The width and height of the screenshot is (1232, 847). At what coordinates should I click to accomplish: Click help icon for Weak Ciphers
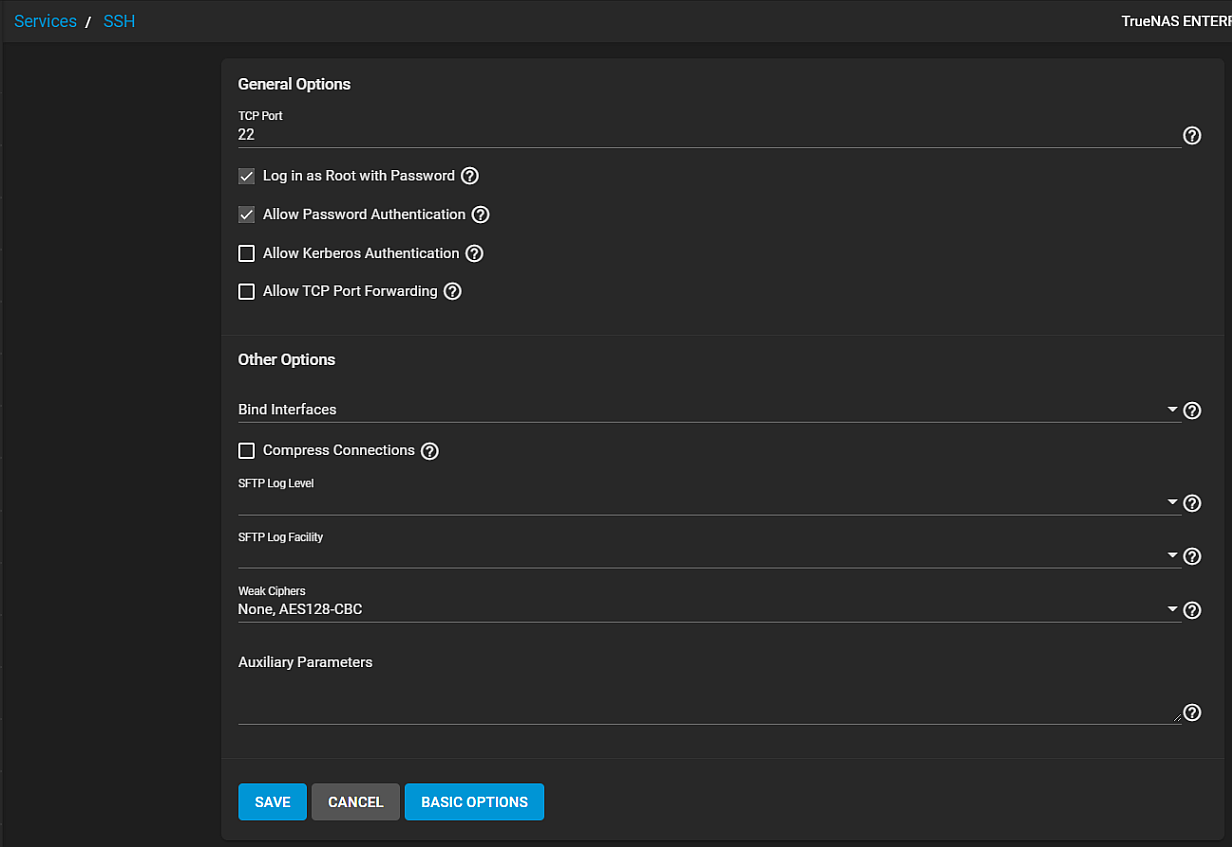(1191, 610)
